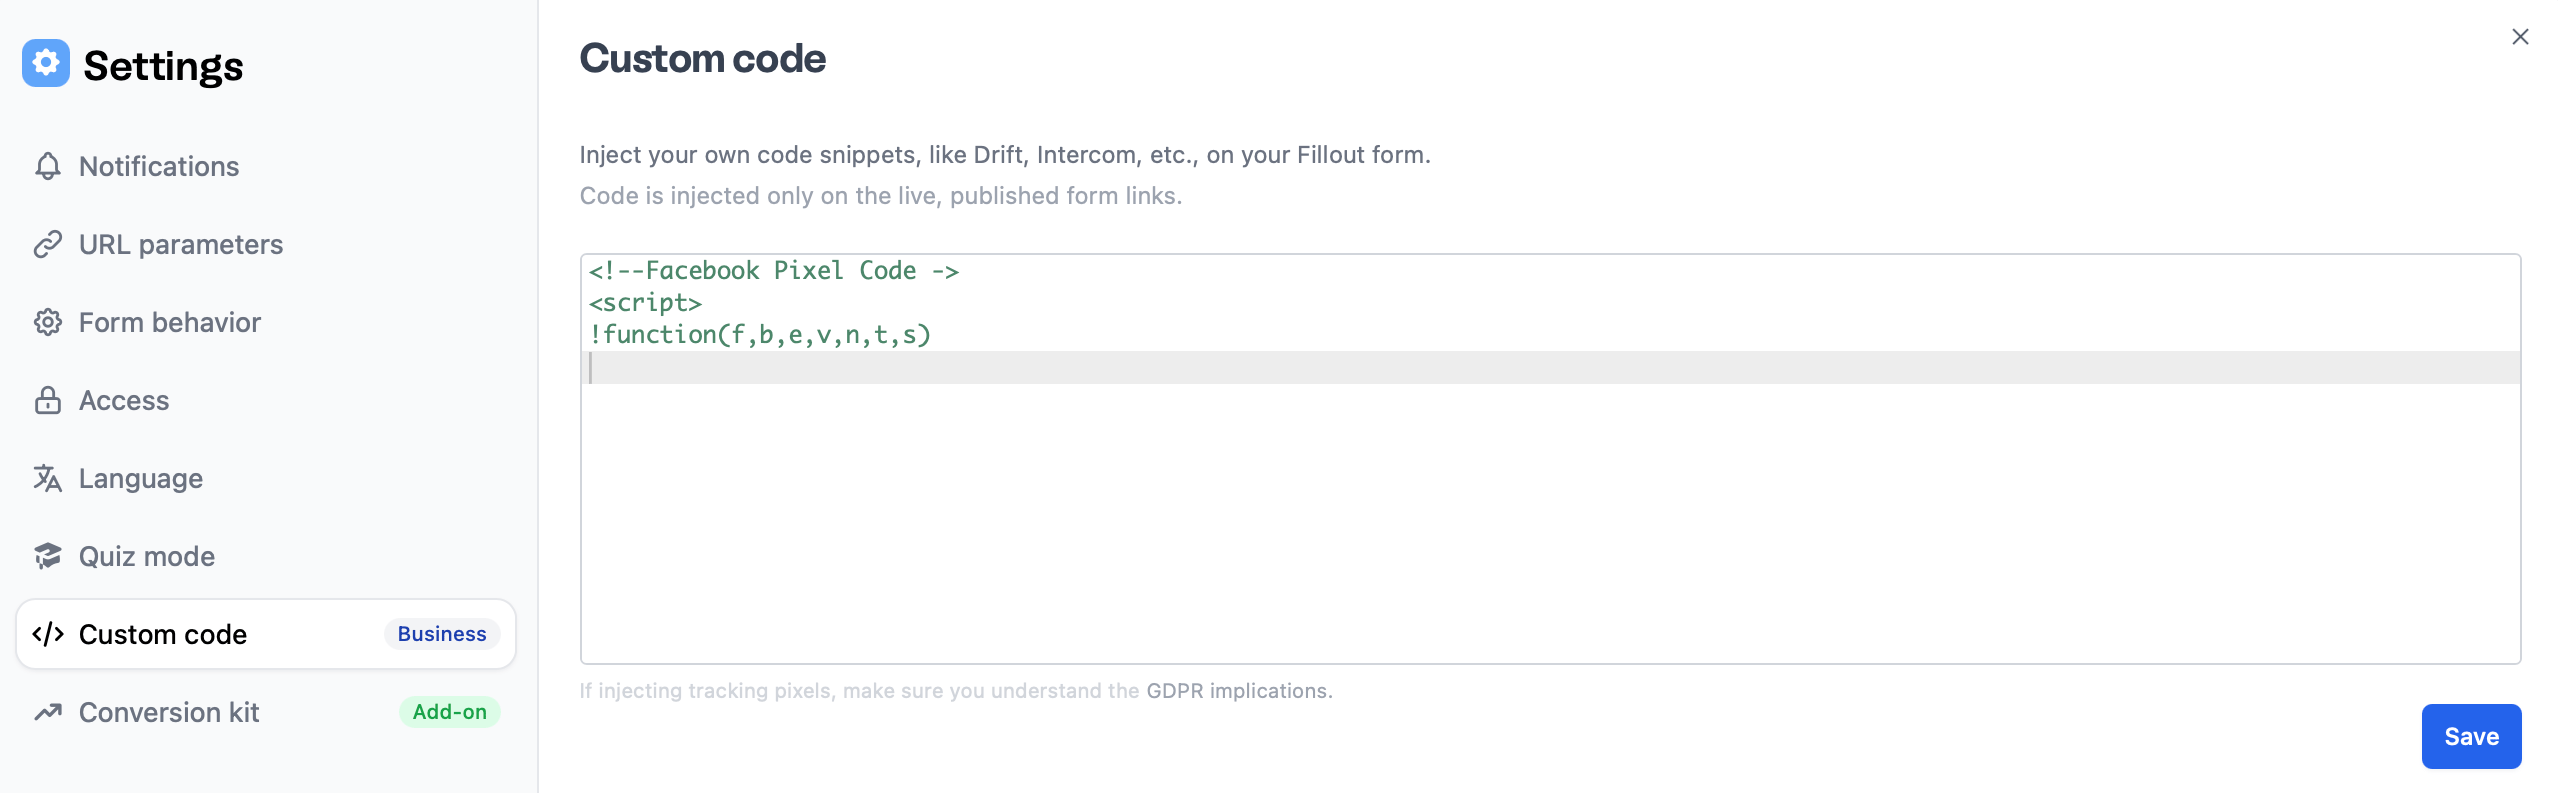Click the URL parameters link icon
Viewport: 2558px width, 793px height.
coord(48,244)
